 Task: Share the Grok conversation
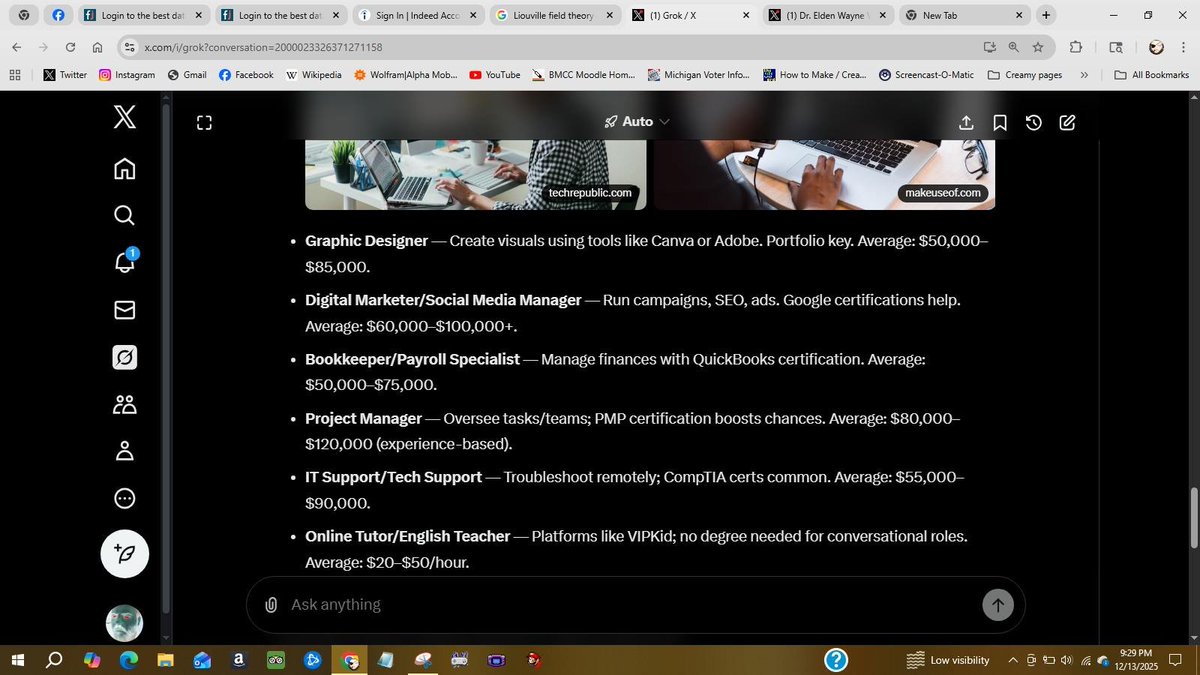click(x=966, y=122)
